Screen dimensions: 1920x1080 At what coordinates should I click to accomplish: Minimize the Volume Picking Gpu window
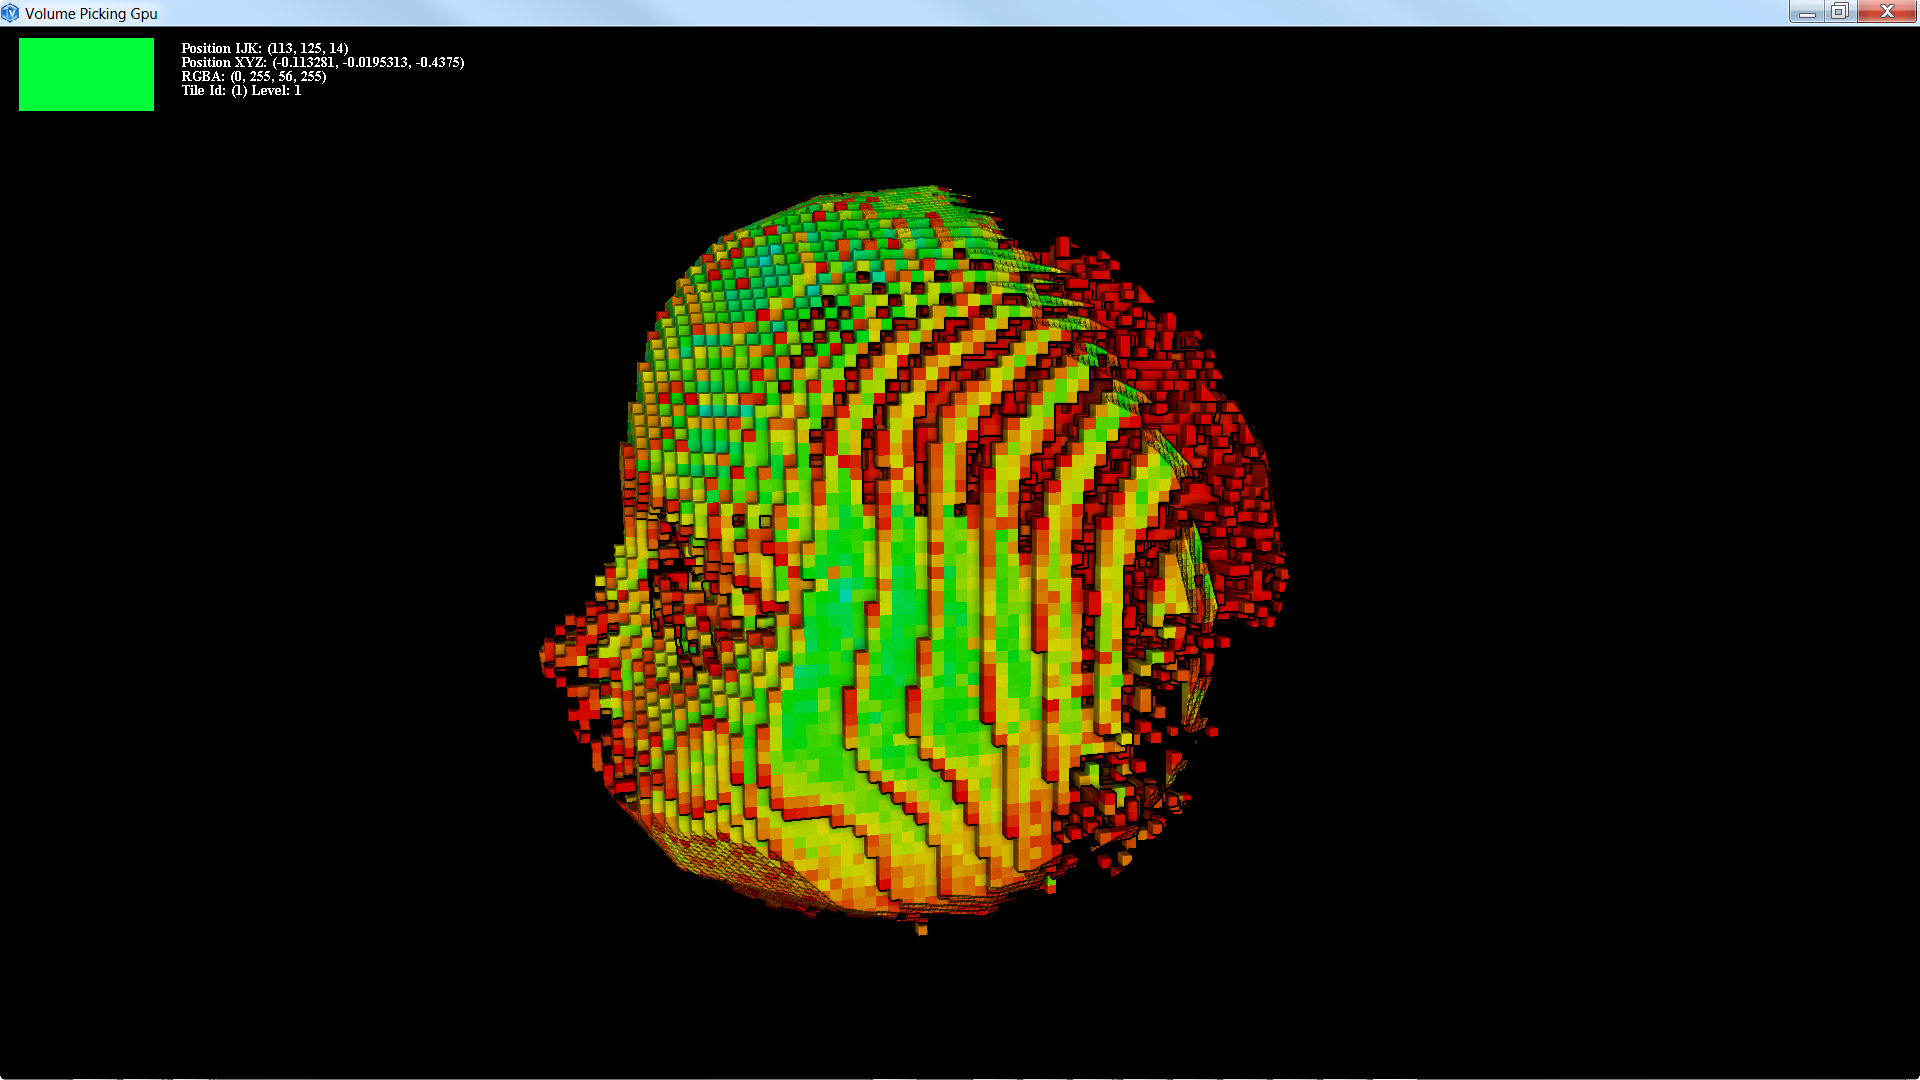point(1807,12)
